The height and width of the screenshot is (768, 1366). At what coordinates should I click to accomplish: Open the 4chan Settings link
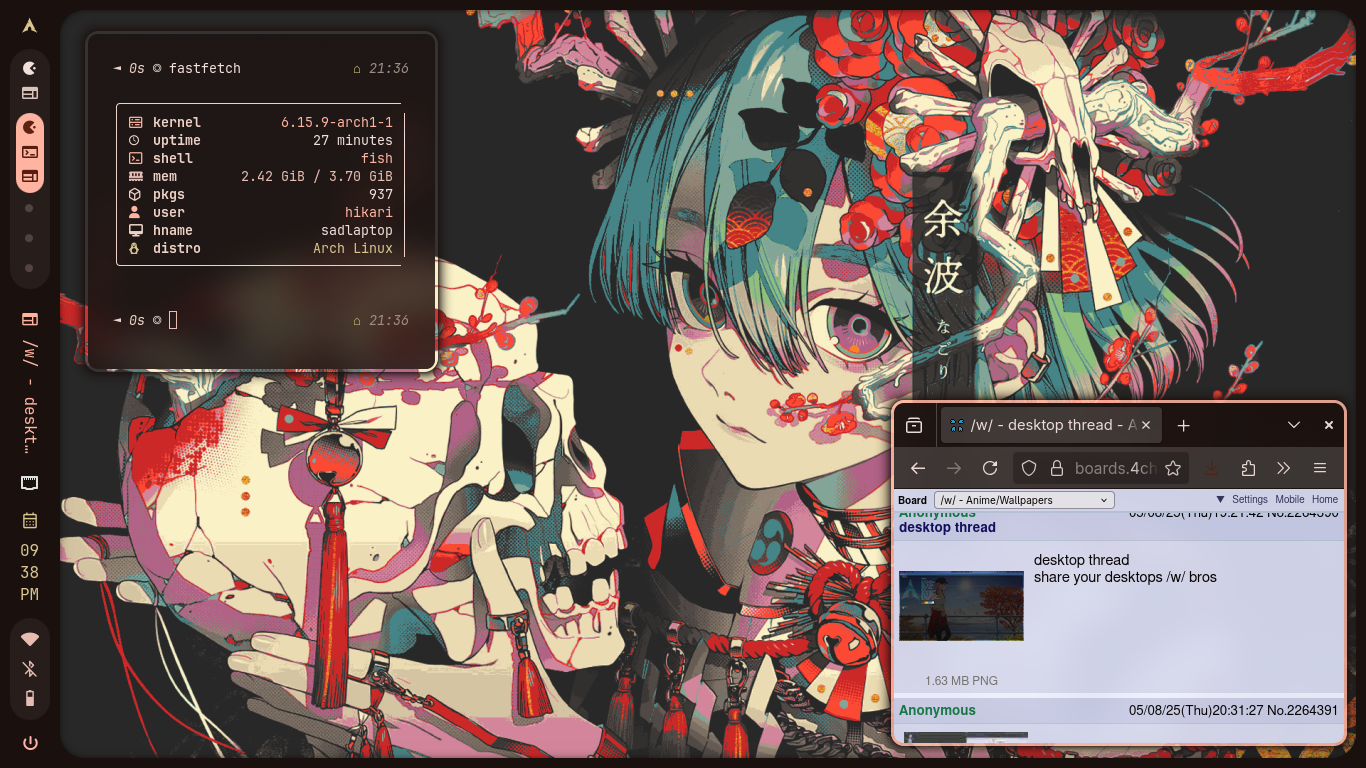coord(1250,499)
